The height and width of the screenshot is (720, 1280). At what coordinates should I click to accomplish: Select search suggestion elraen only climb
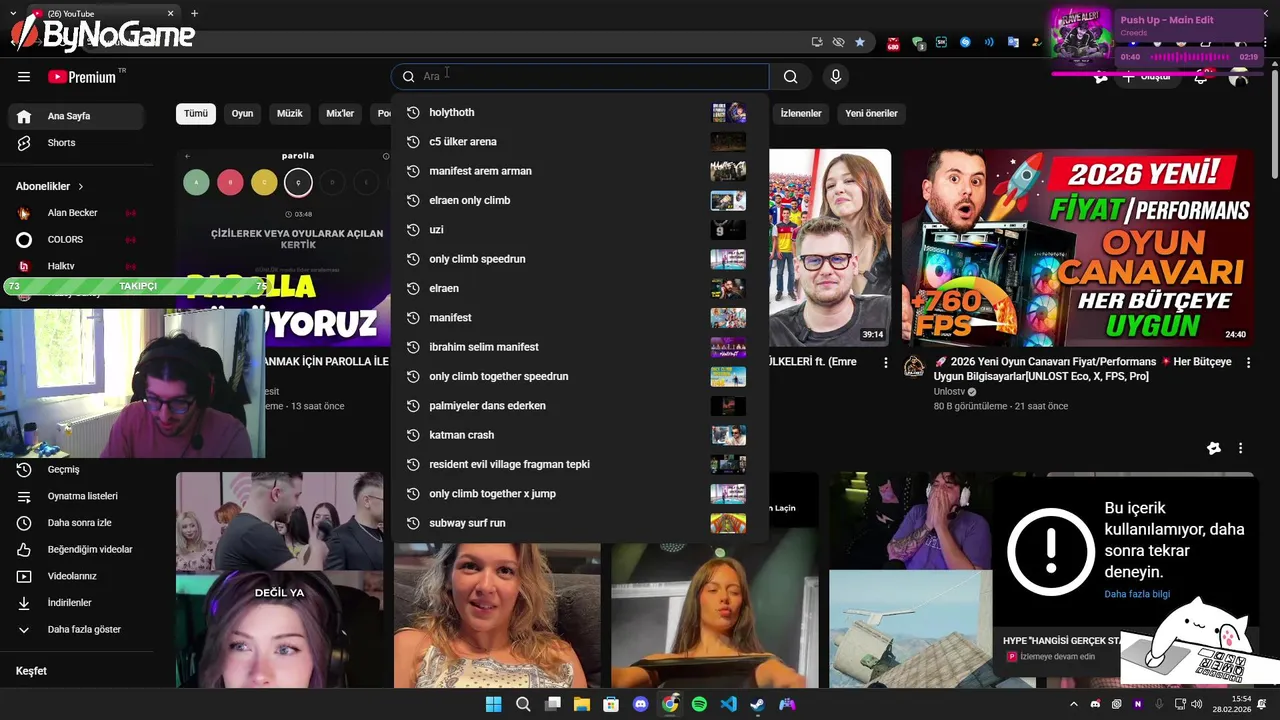580,201
